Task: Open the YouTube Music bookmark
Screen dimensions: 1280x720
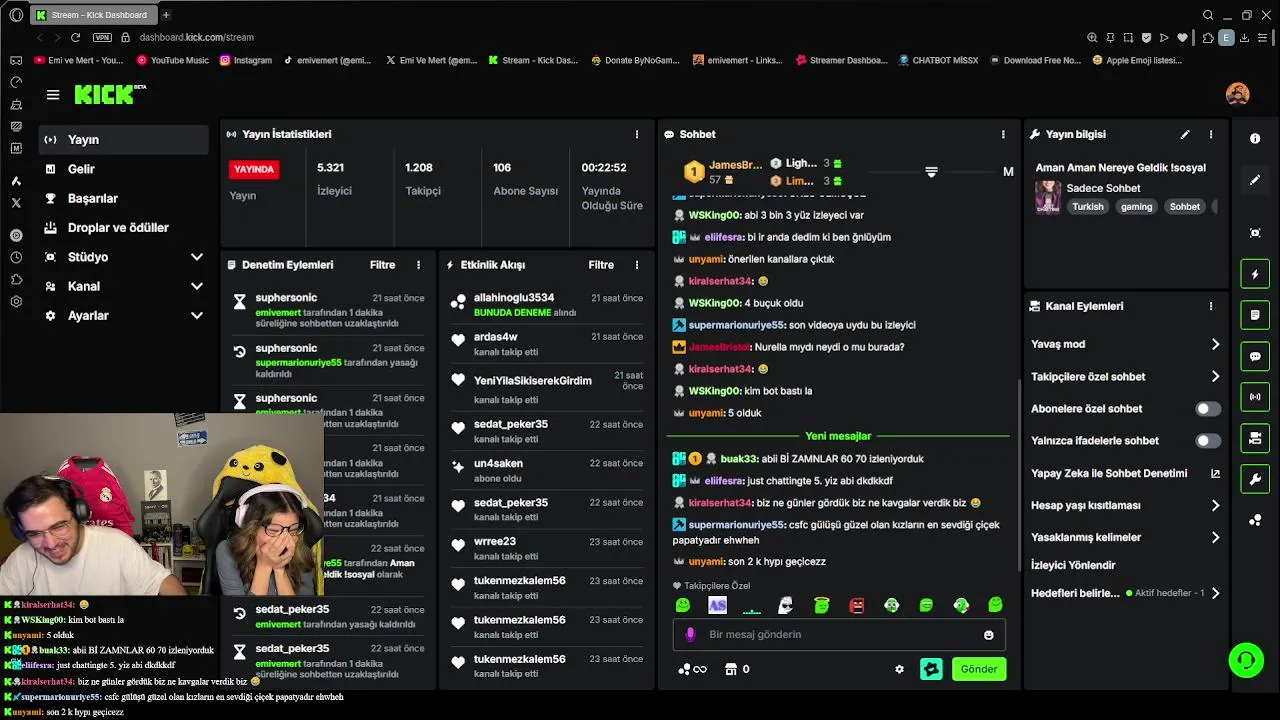Action: [x=172, y=60]
